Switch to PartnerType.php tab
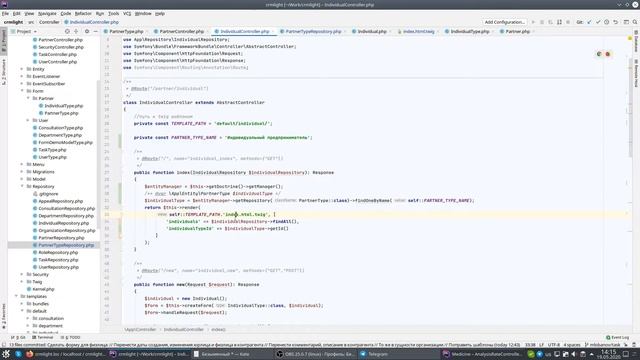The width and height of the screenshot is (640, 360). click(x=126, y=31)
